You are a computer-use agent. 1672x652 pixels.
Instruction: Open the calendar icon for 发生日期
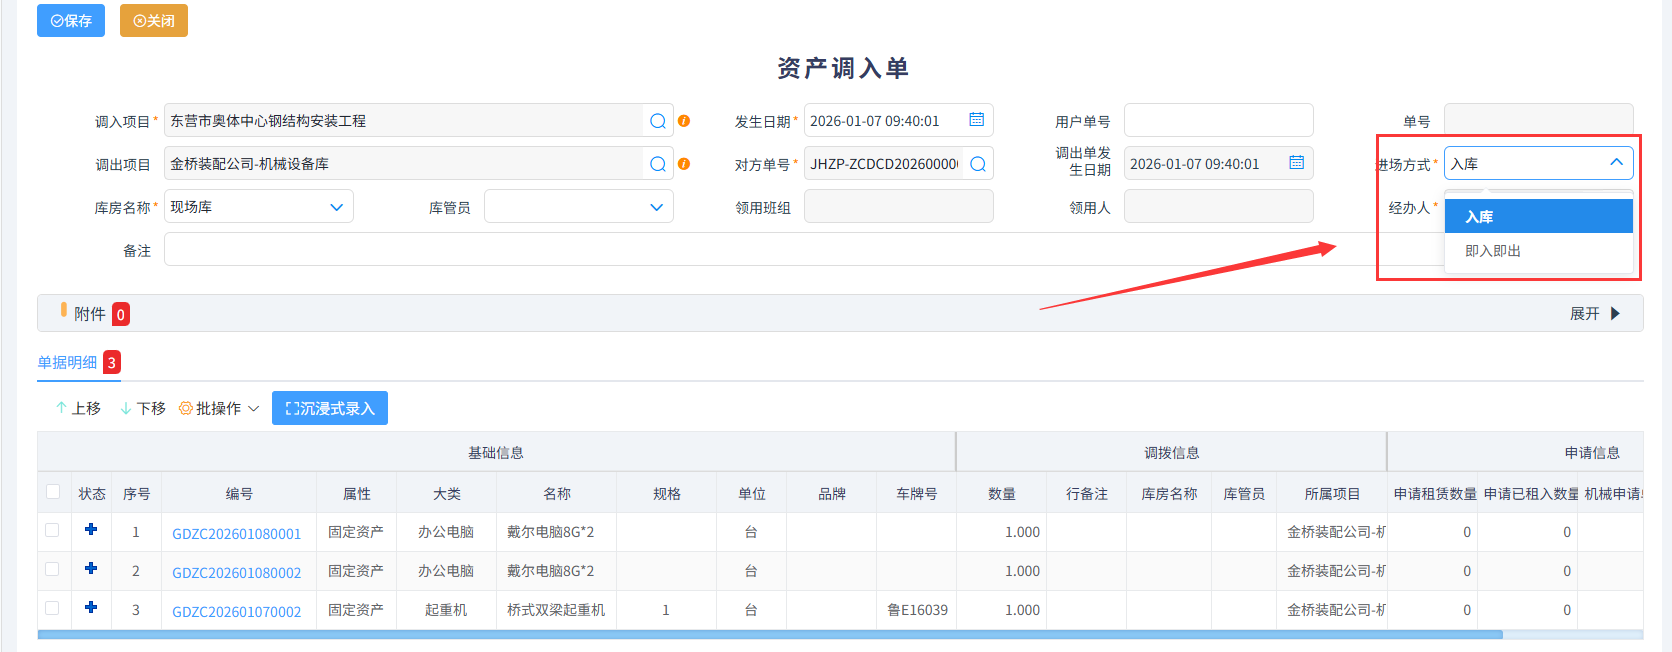(976, 120)
